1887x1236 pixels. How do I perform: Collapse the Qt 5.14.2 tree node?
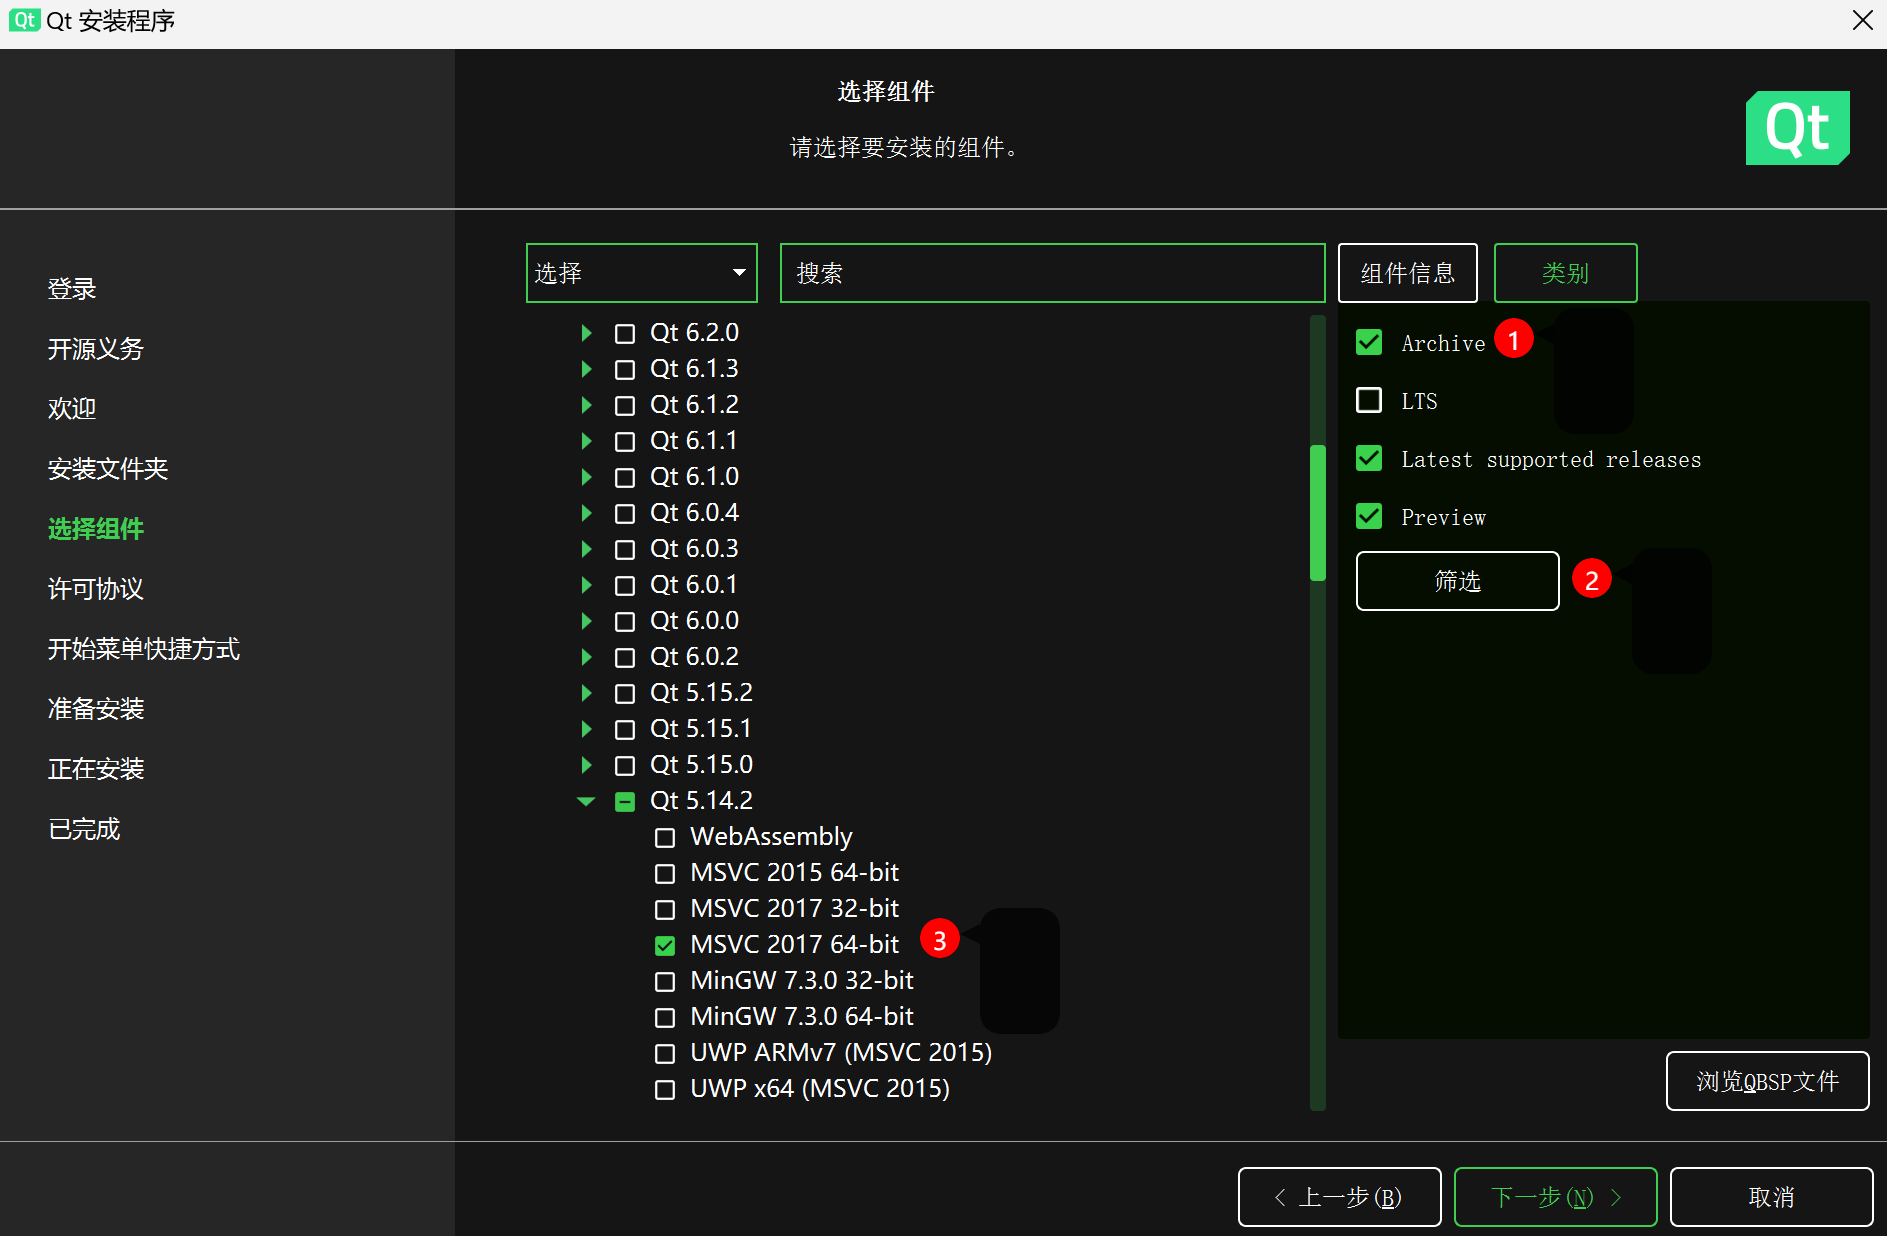(x=586, y=801)
